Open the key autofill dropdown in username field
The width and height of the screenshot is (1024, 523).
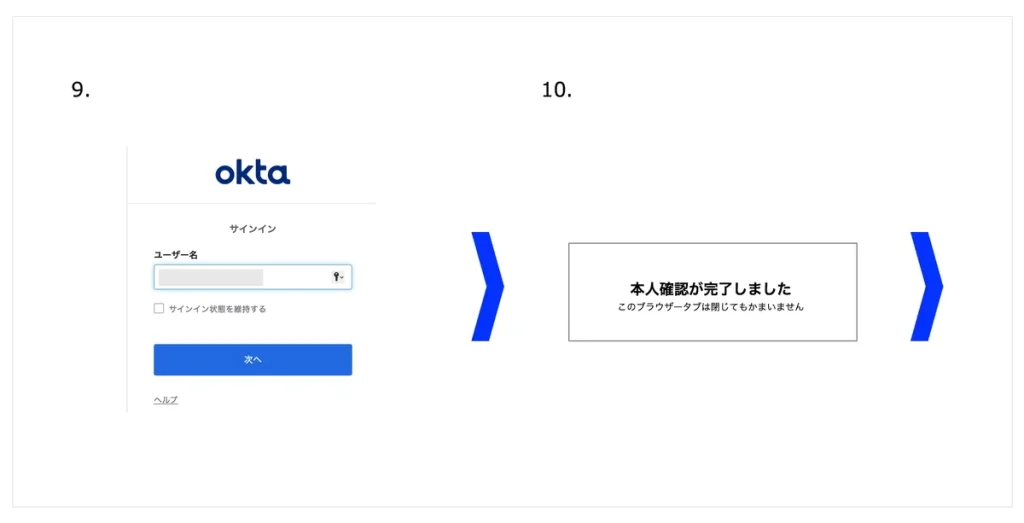(339, 277)
